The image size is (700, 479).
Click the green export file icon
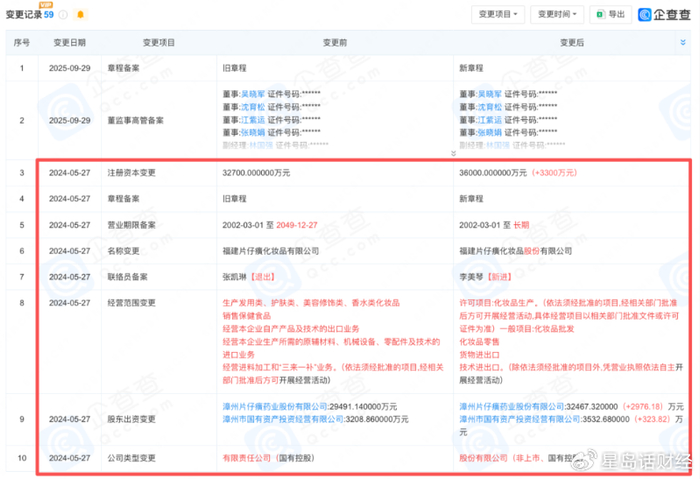coord(600,15)
